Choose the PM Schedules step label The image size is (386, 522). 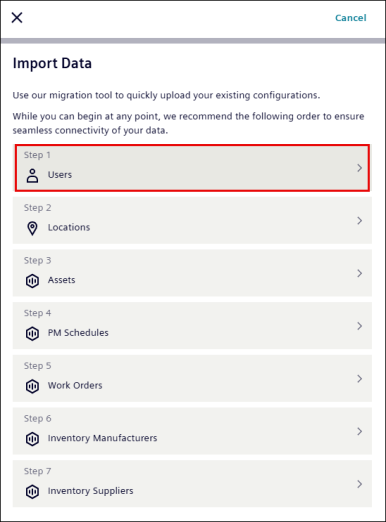[78, 333]
